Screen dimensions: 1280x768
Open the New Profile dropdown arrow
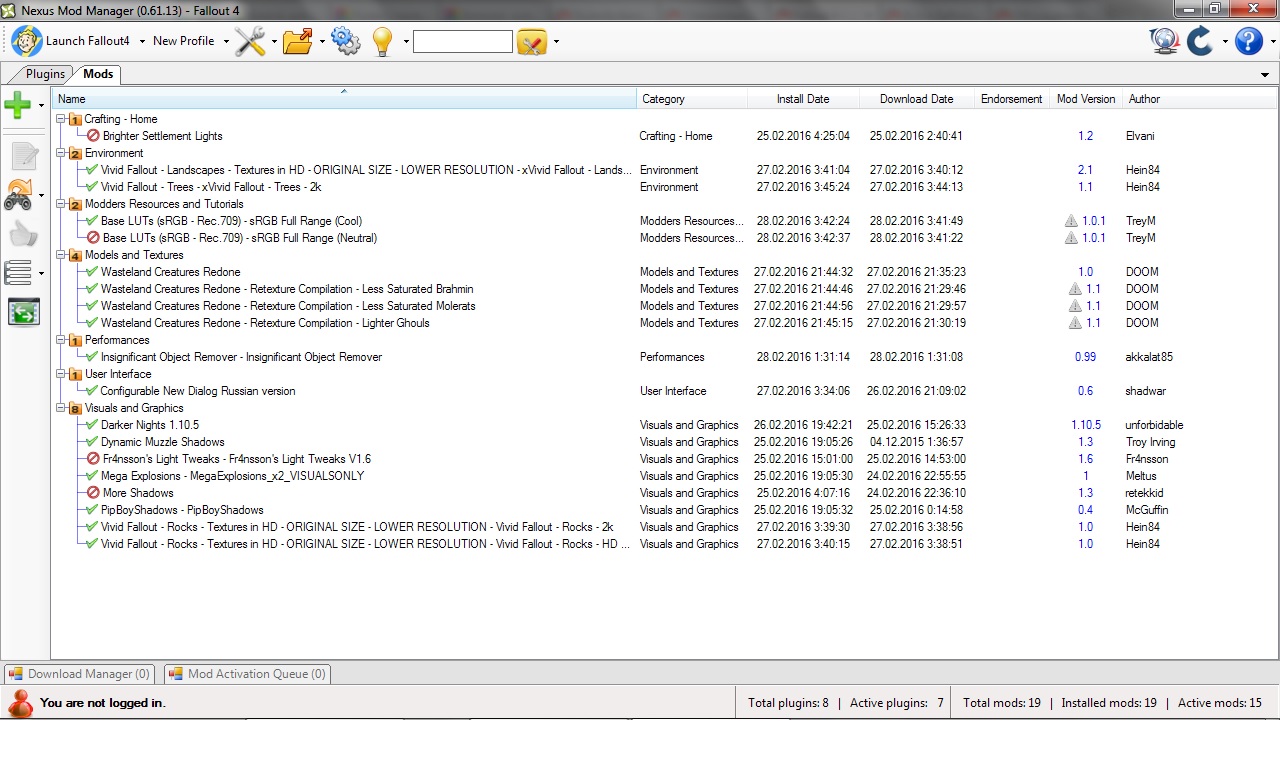pyautogui.click(x=226, y=42)
